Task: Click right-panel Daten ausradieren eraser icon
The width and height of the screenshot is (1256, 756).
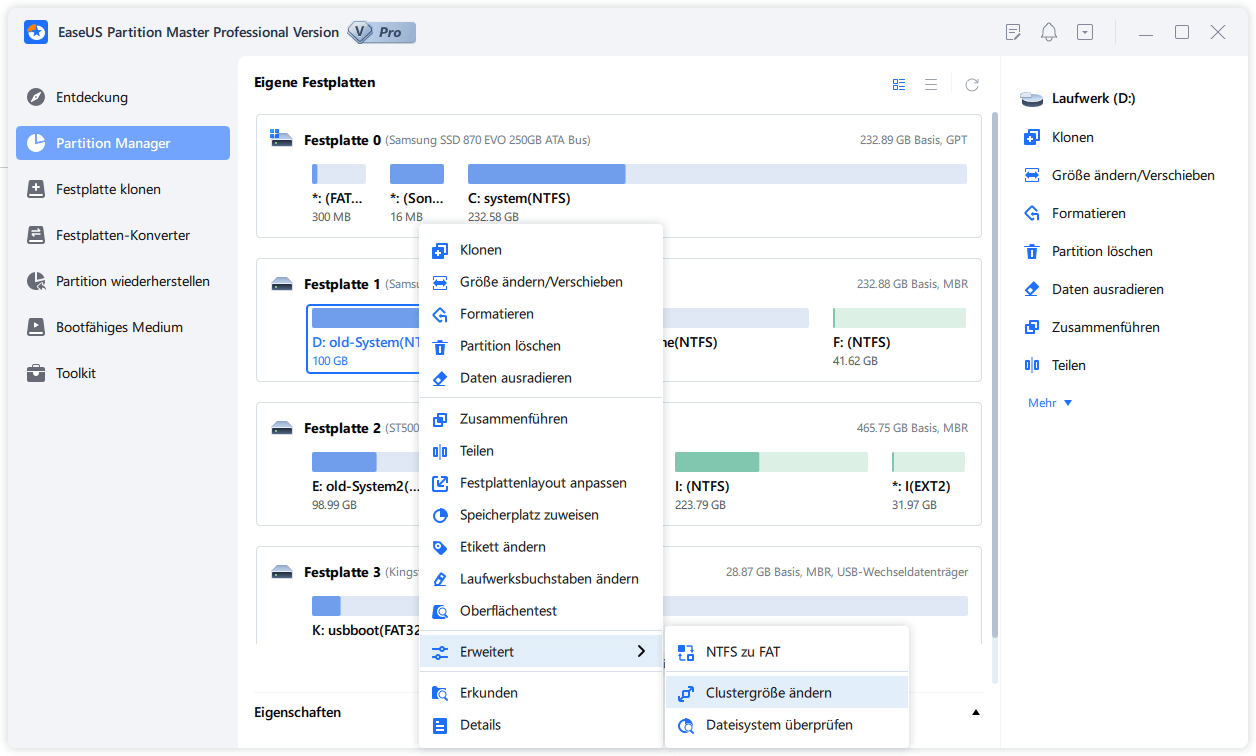Action: click(x=1032, y=289)
